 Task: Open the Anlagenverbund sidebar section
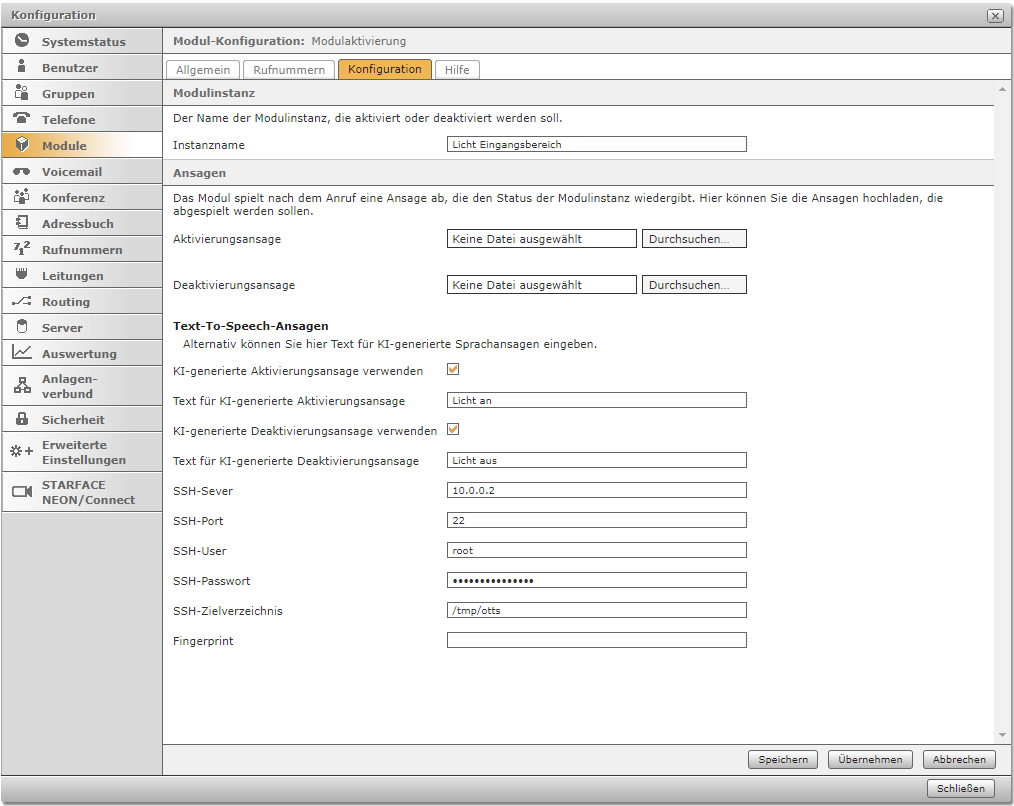(x=81, y=386)
